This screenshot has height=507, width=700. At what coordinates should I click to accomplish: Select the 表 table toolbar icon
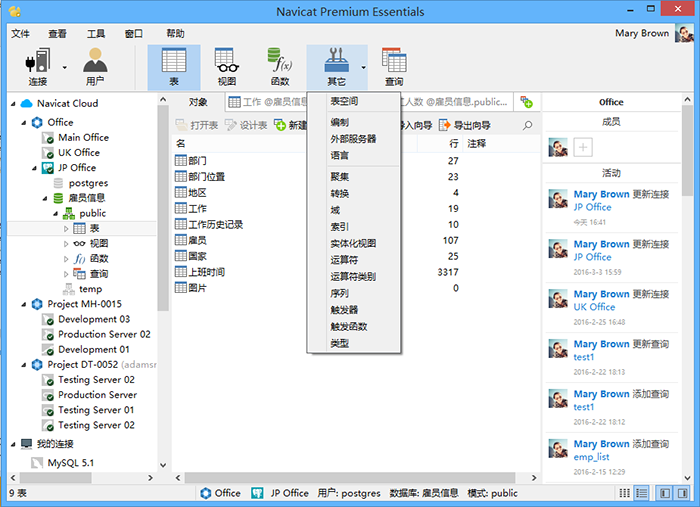click(x=174, y=67)
